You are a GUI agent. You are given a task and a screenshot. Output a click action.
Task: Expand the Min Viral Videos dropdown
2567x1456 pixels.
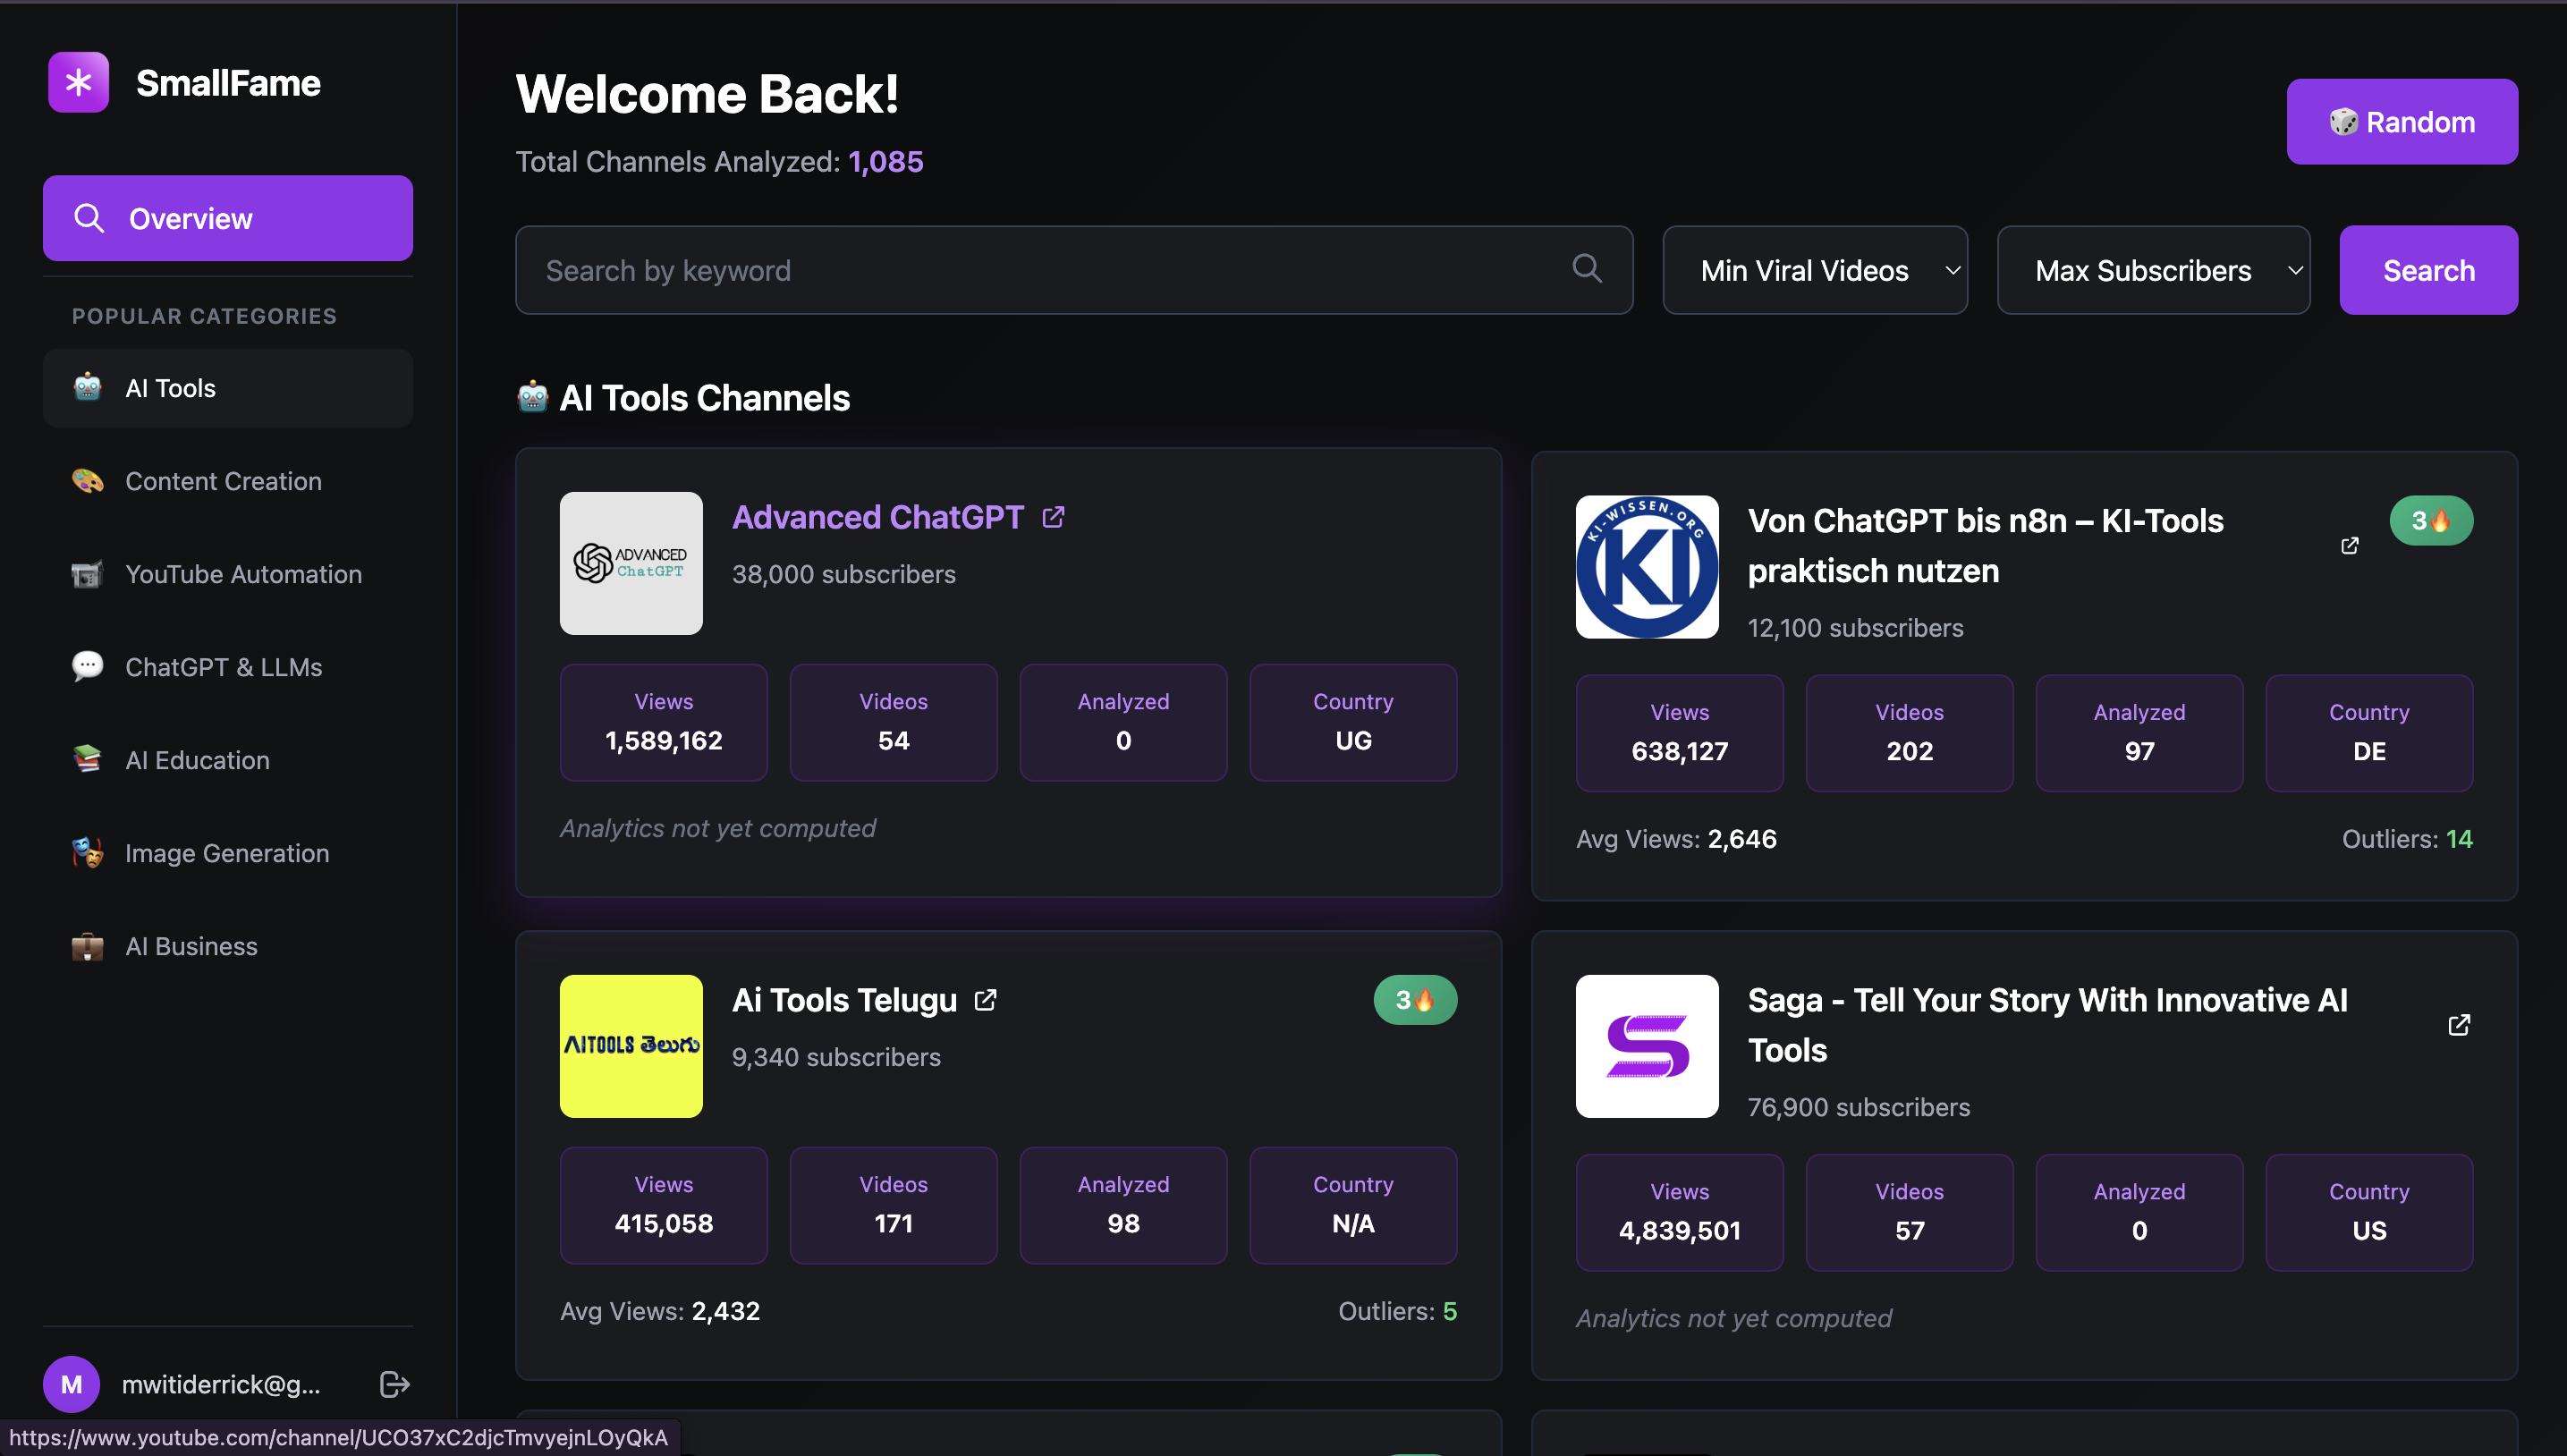pyautogui.click(x=1815, y=270)
